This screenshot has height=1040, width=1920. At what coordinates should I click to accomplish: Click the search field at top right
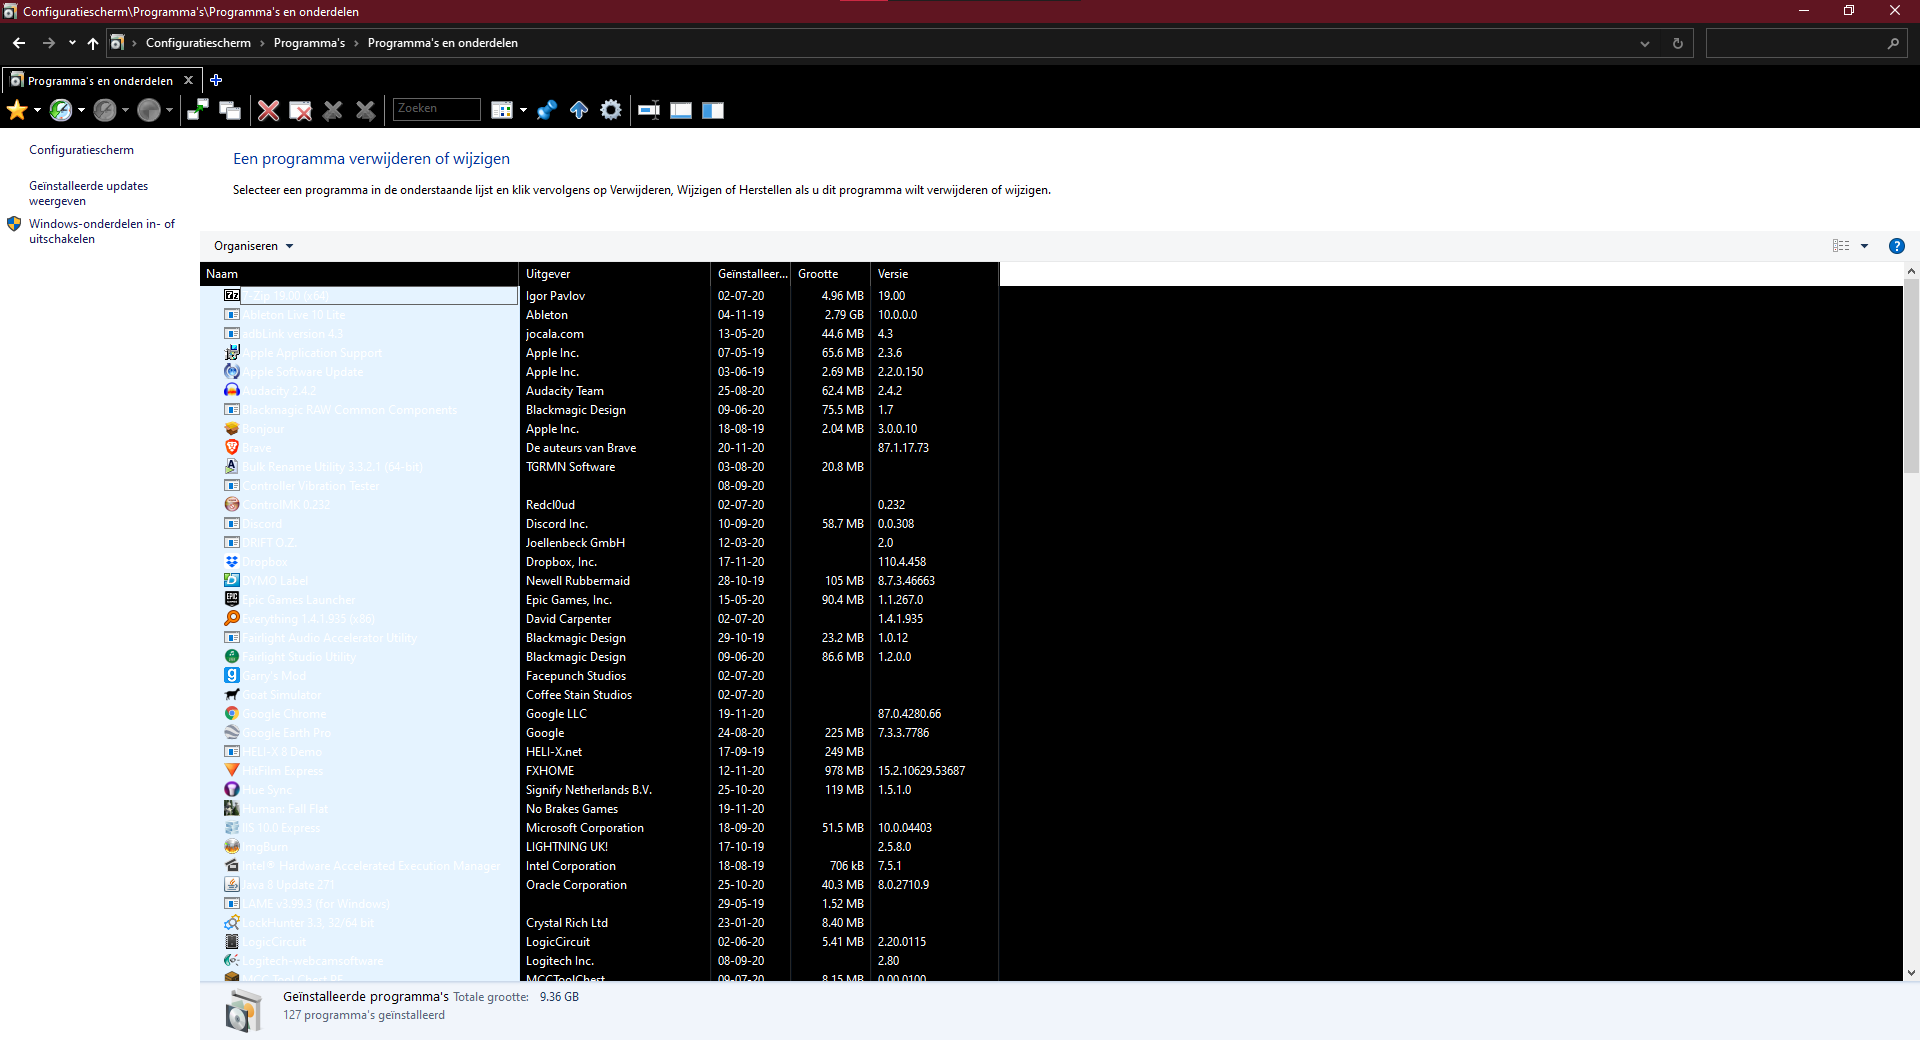click(1806, 43)
